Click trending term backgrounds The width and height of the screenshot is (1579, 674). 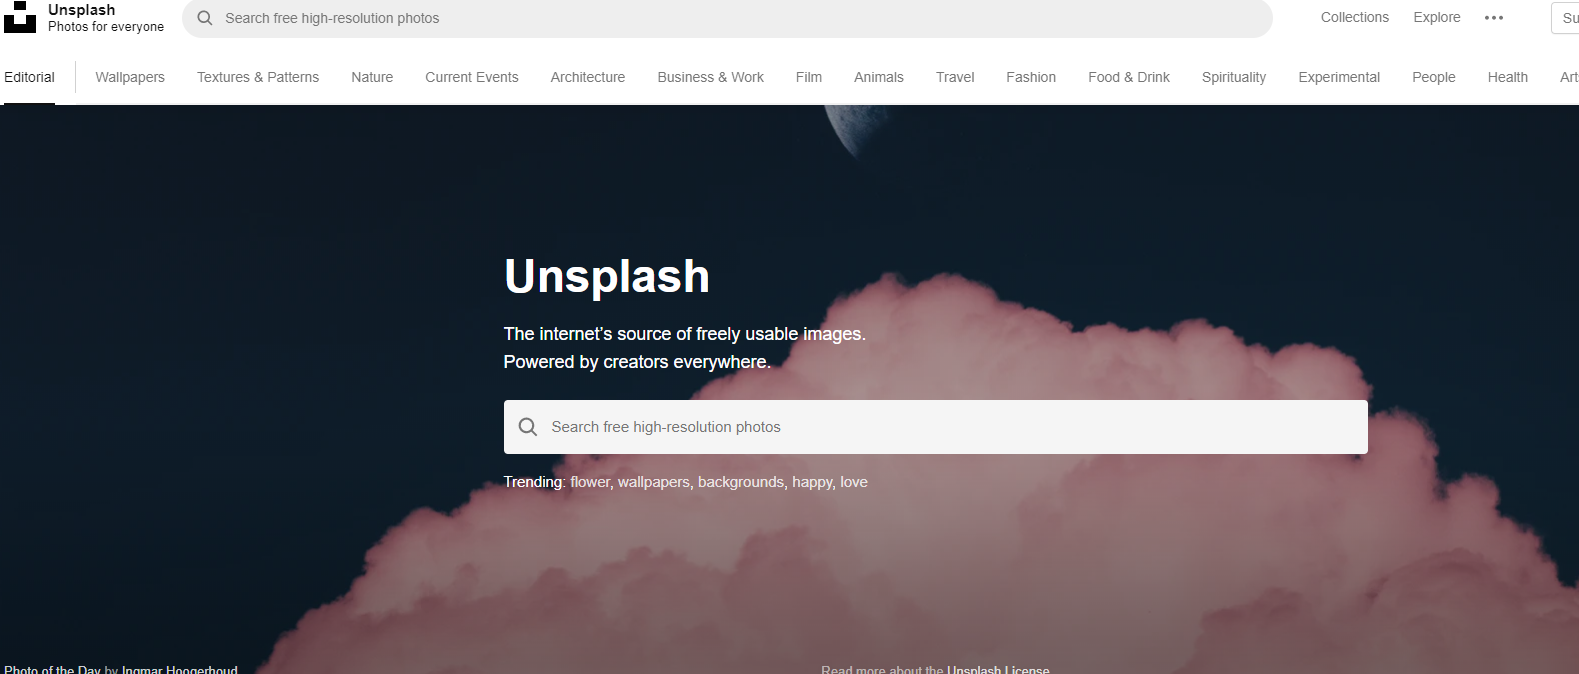tap(741, 482)
